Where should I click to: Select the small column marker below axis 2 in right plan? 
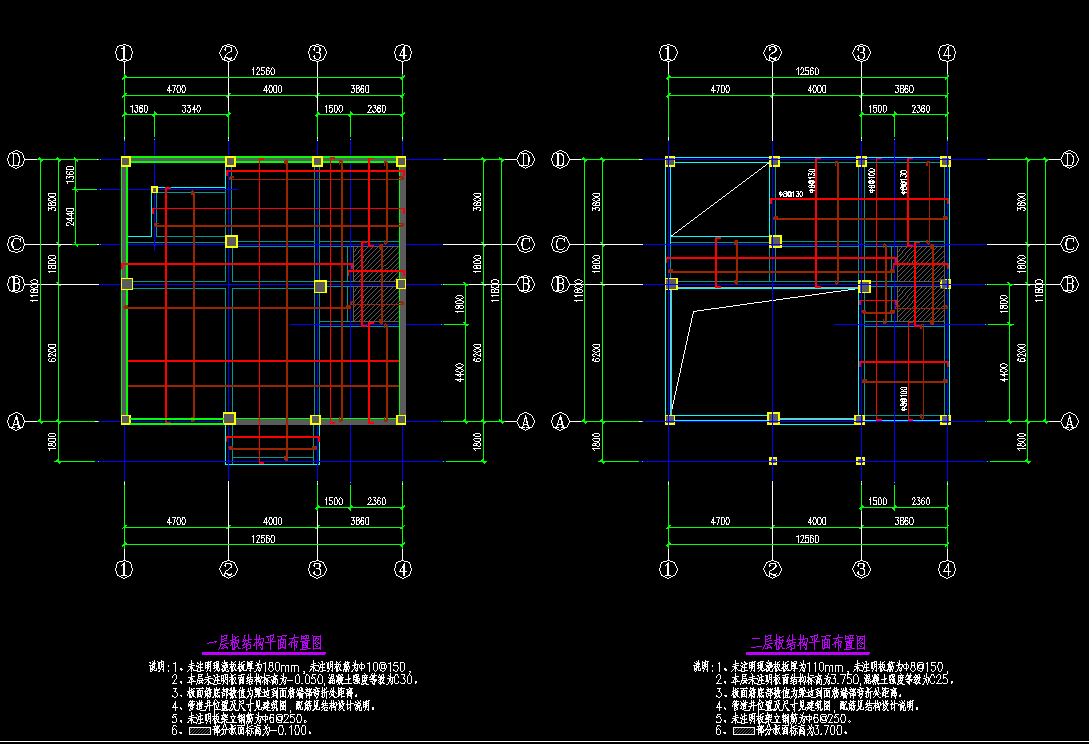coord(773,461)
